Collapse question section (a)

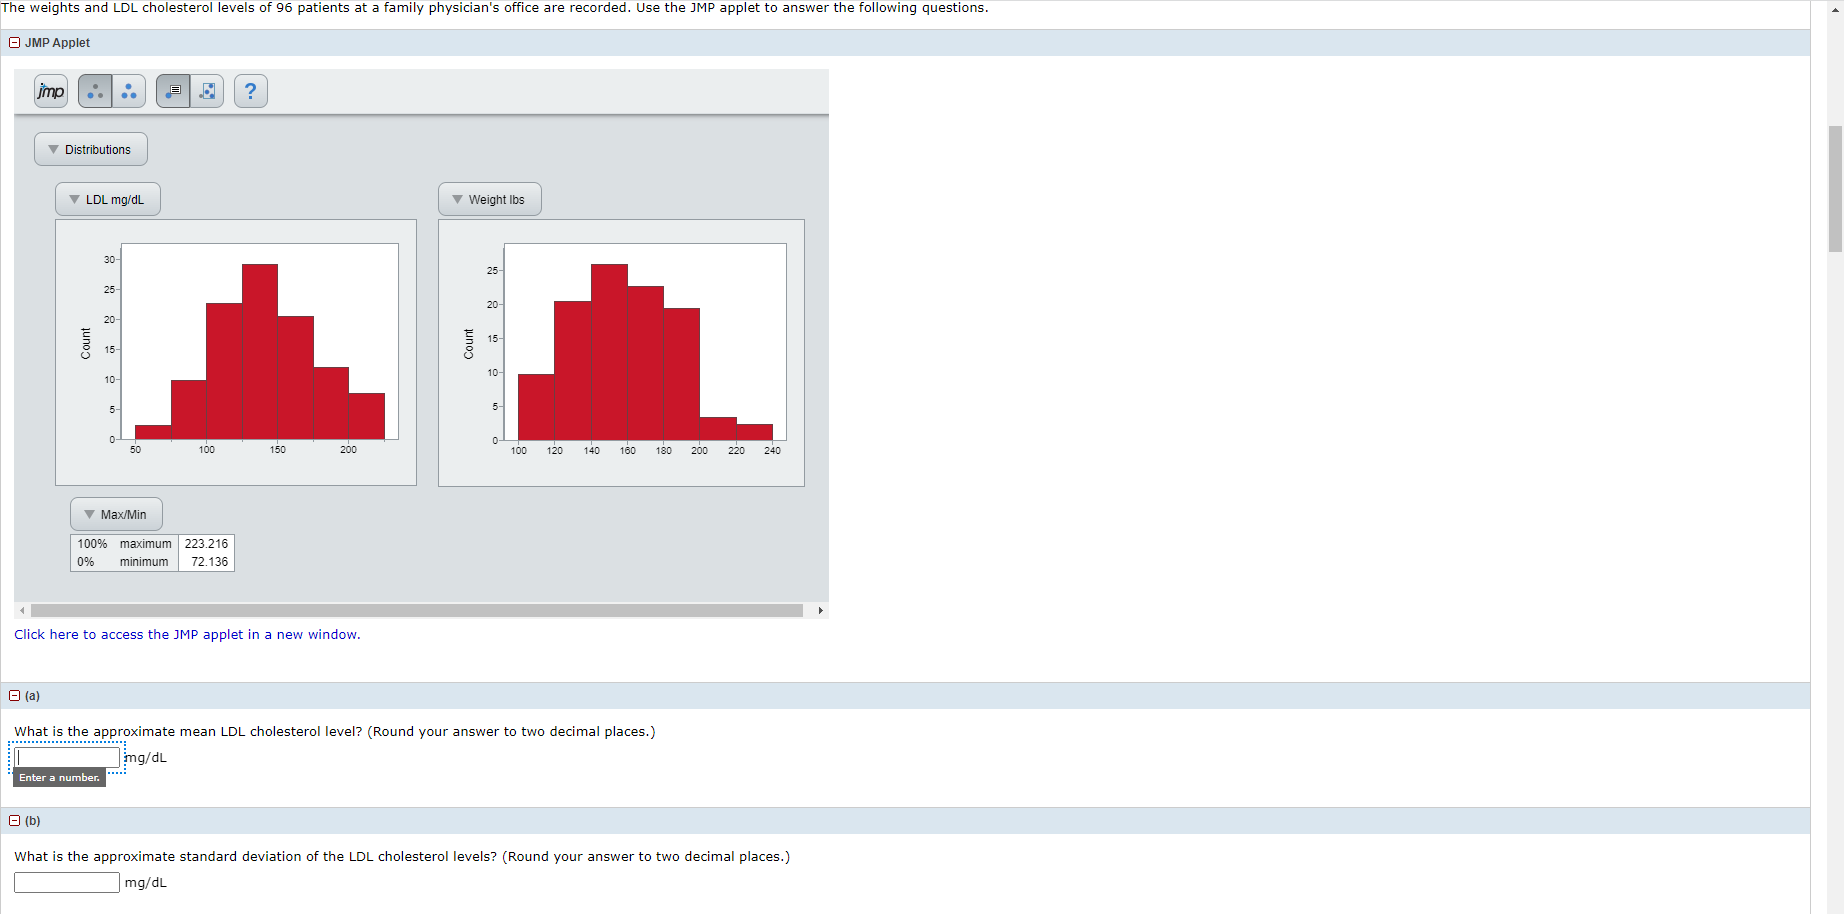click(x=14, y=696)
